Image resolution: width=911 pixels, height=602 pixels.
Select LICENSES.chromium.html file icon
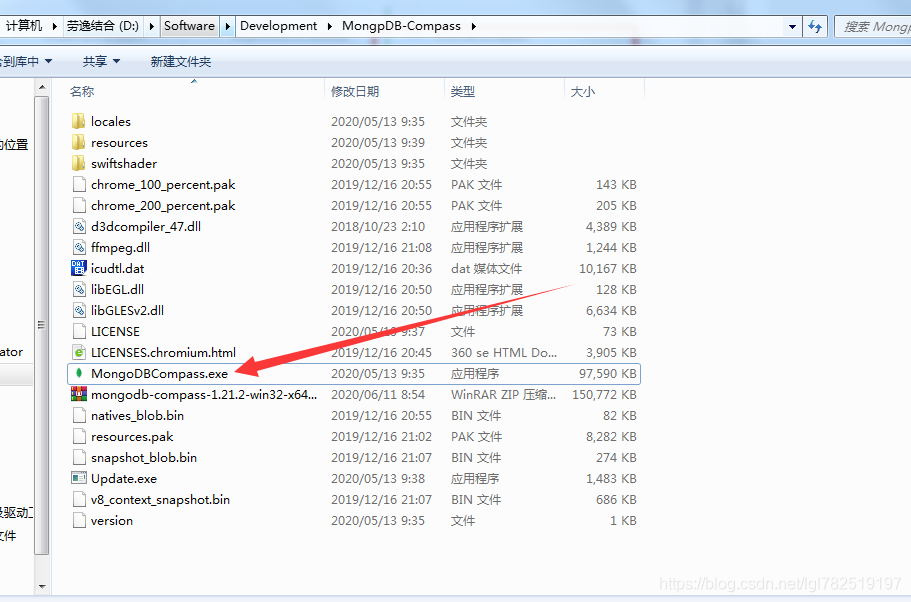pos(79,353)
